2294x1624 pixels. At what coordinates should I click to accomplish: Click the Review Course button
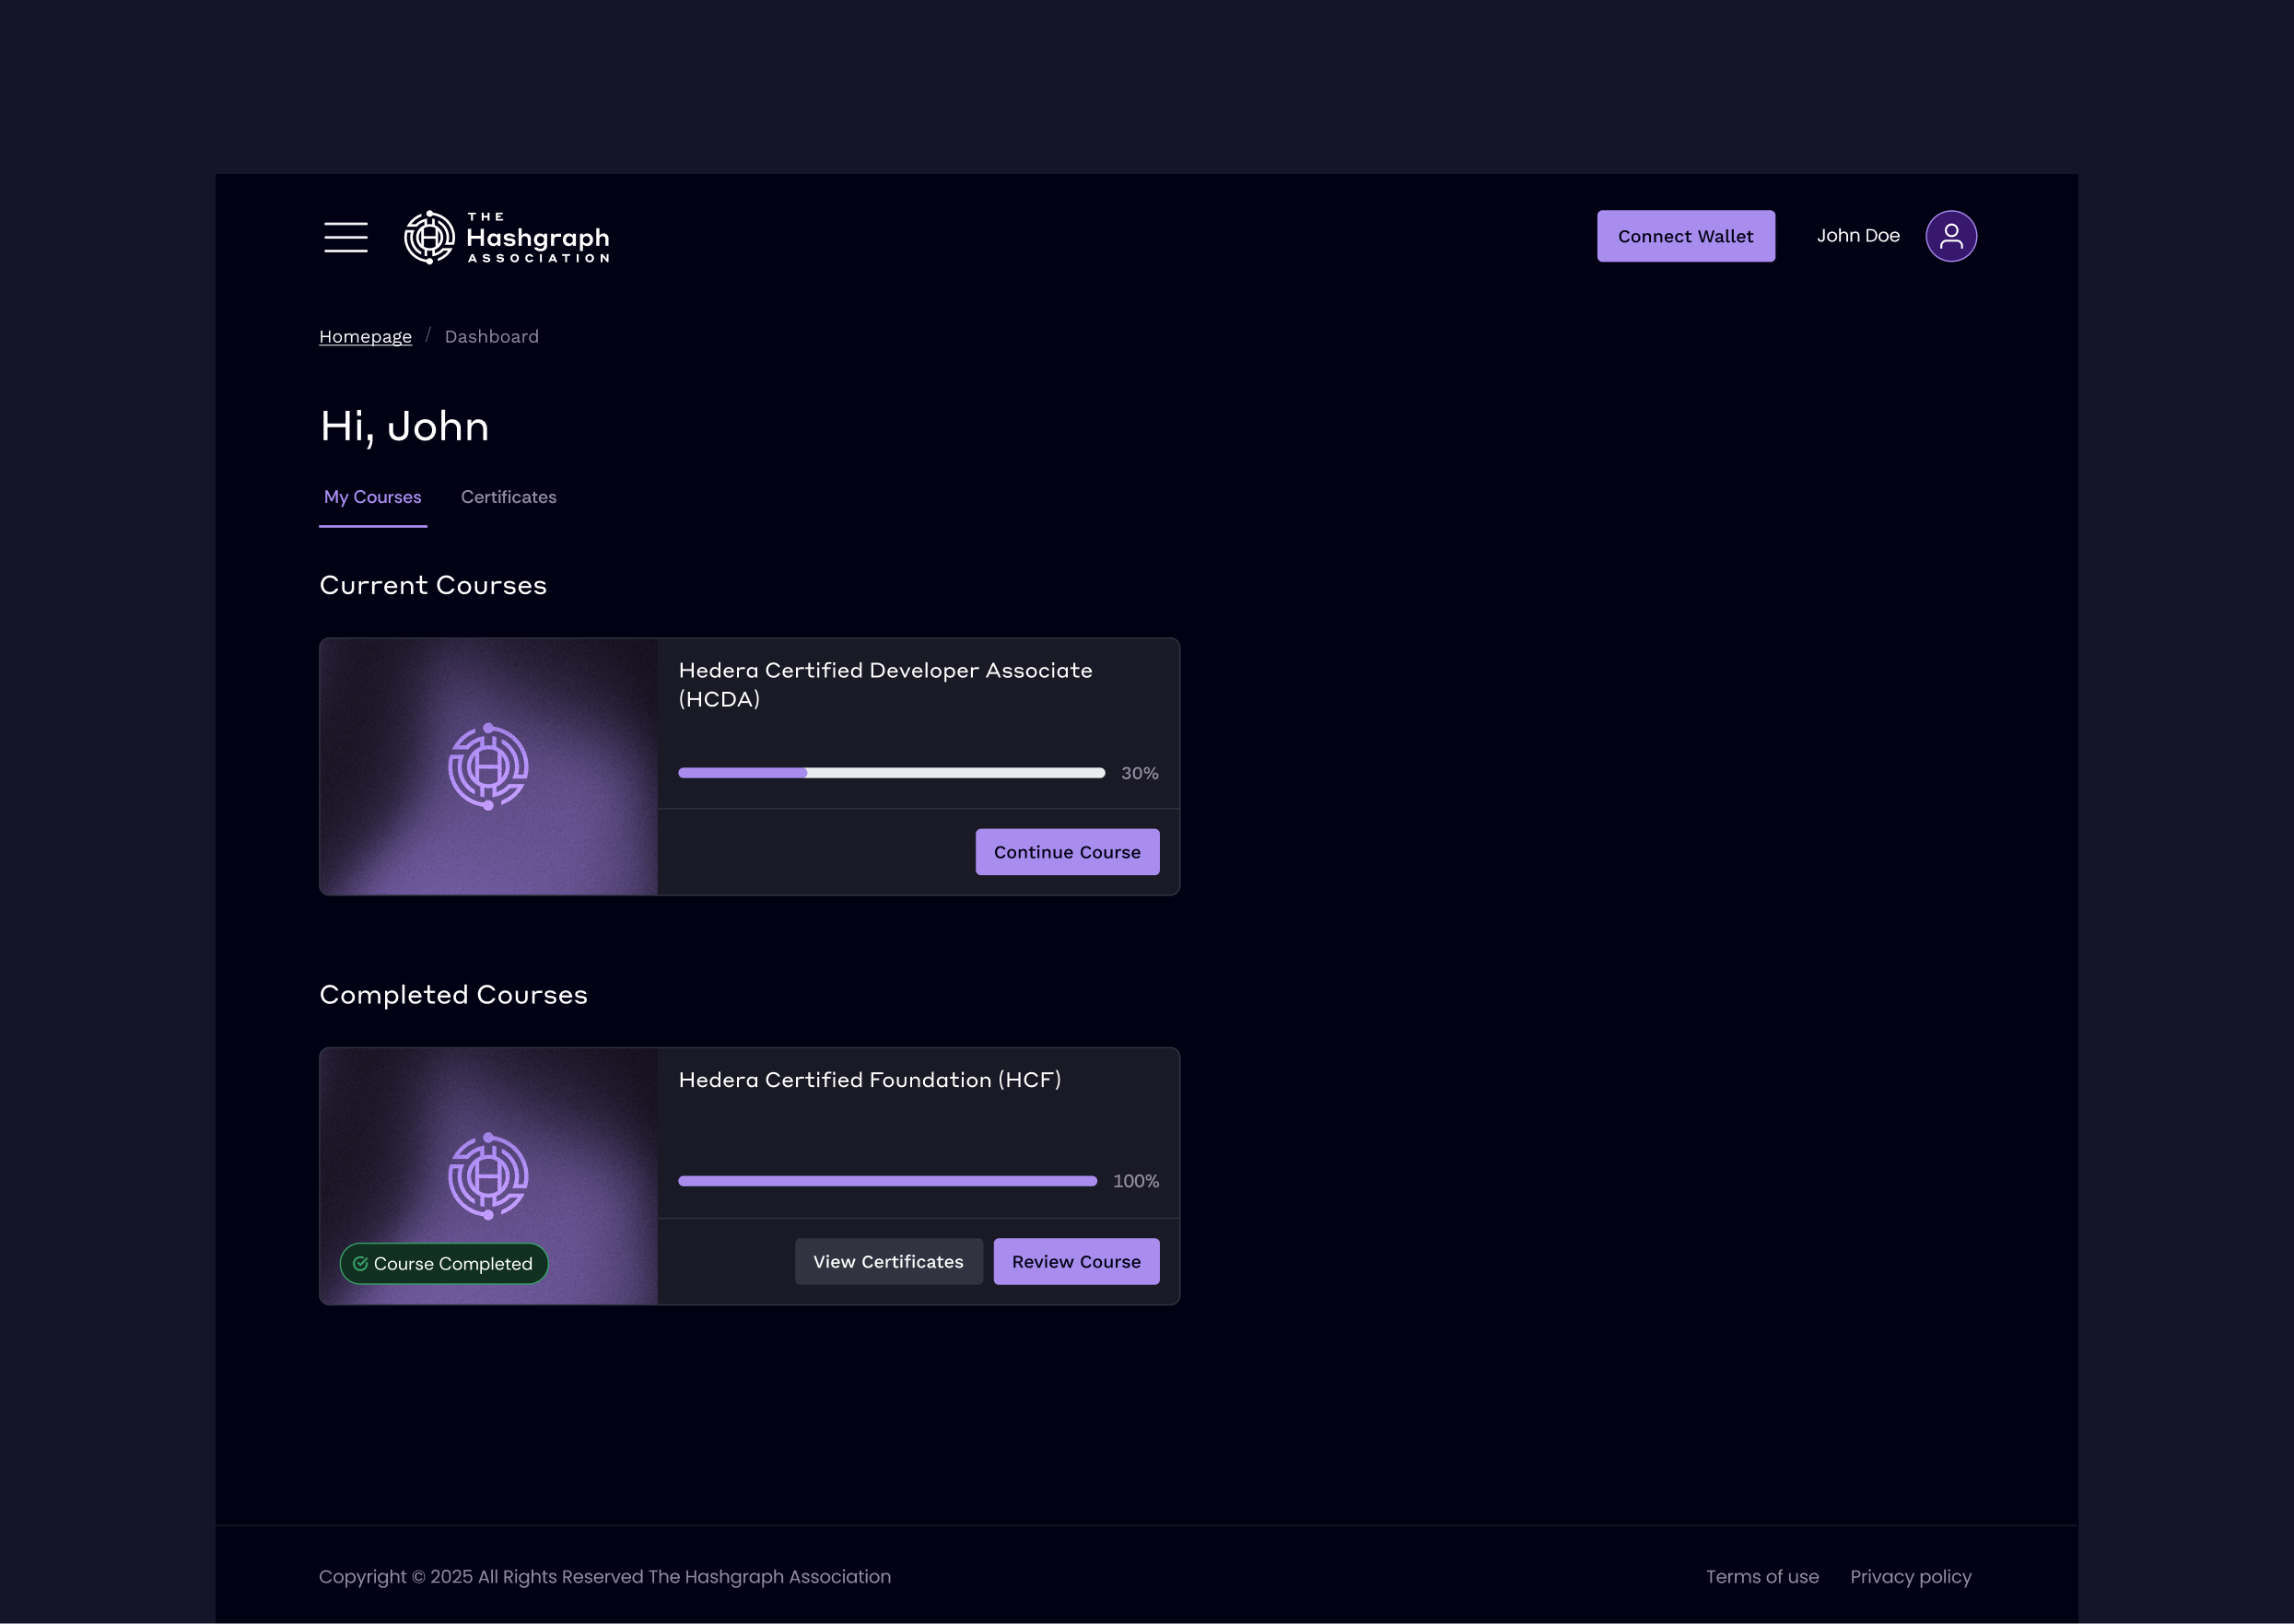pyautogui.click(x=1076, y=1262)
